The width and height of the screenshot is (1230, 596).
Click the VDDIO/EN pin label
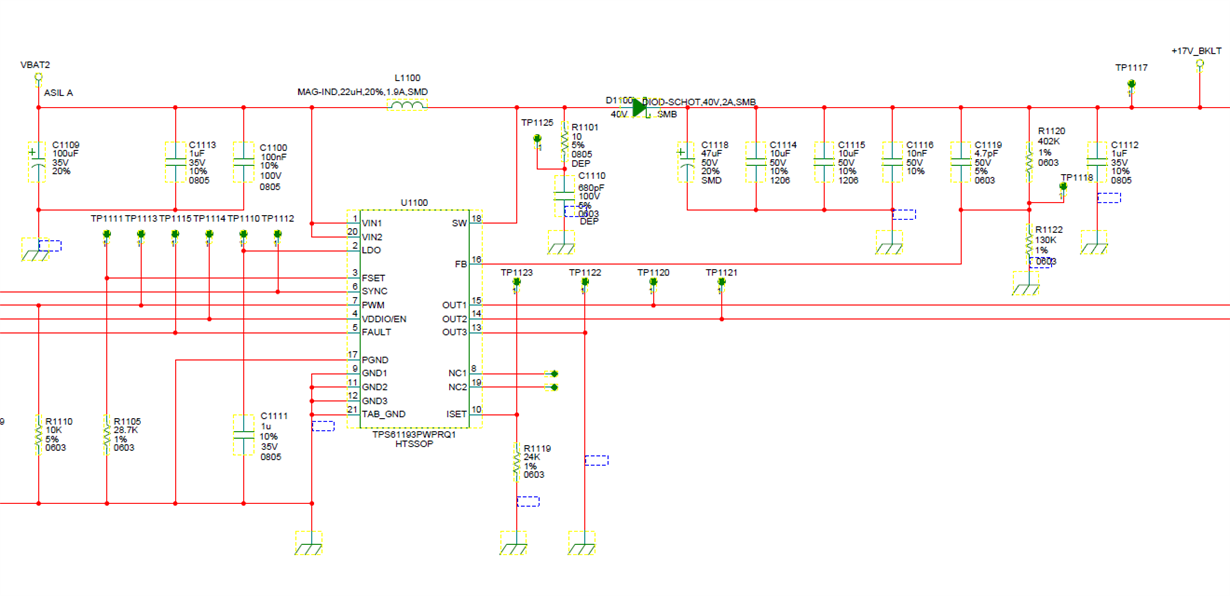click(x=384, y=319)
